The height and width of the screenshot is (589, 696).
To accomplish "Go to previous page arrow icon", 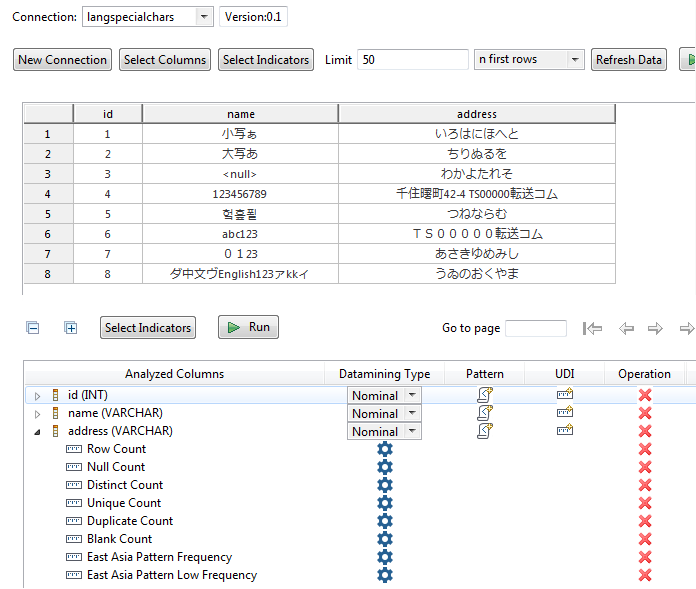I will (x=626, y=328).
